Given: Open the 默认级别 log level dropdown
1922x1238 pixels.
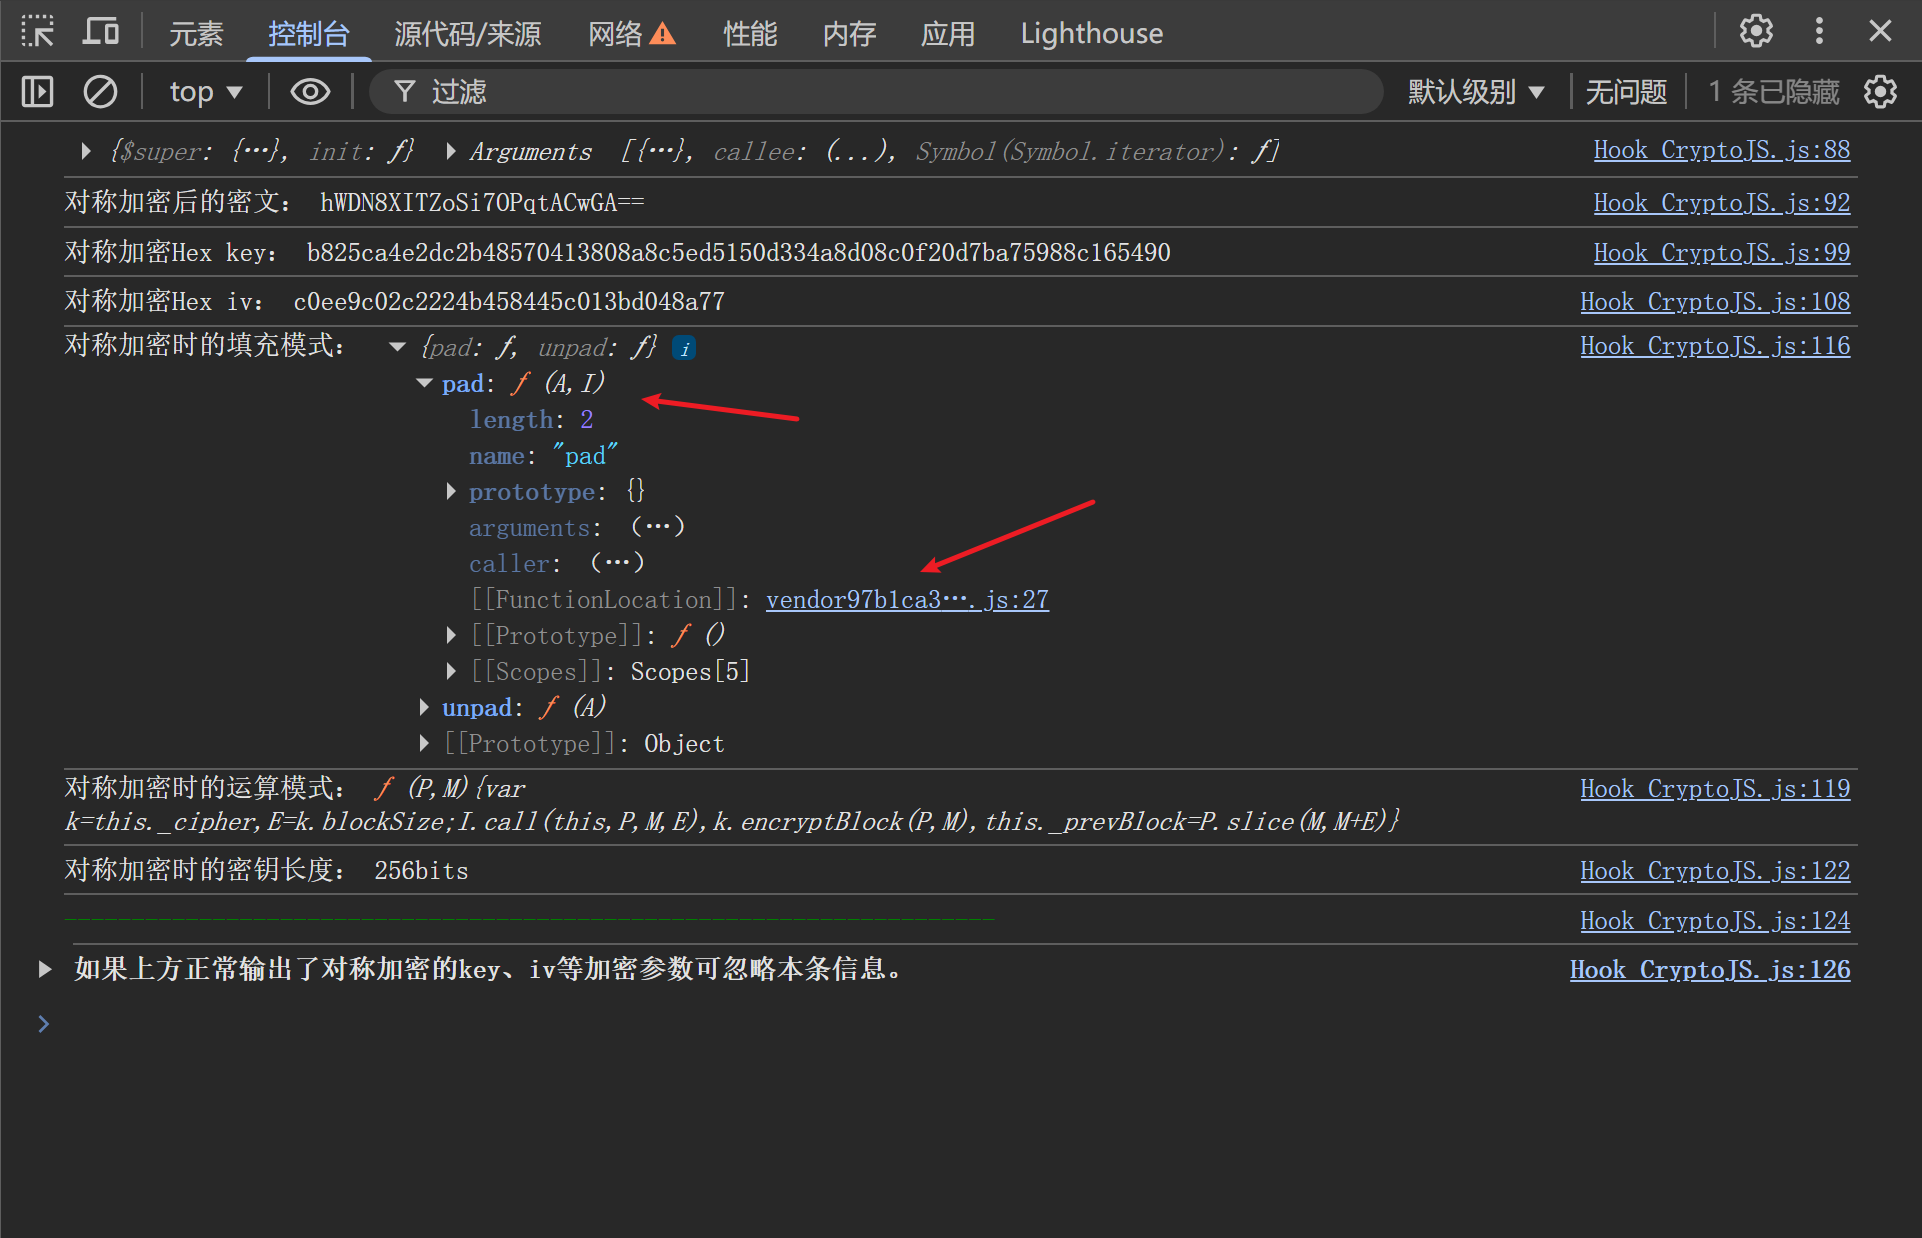Looking at the screenshot, I should [x=1476, y=92].
